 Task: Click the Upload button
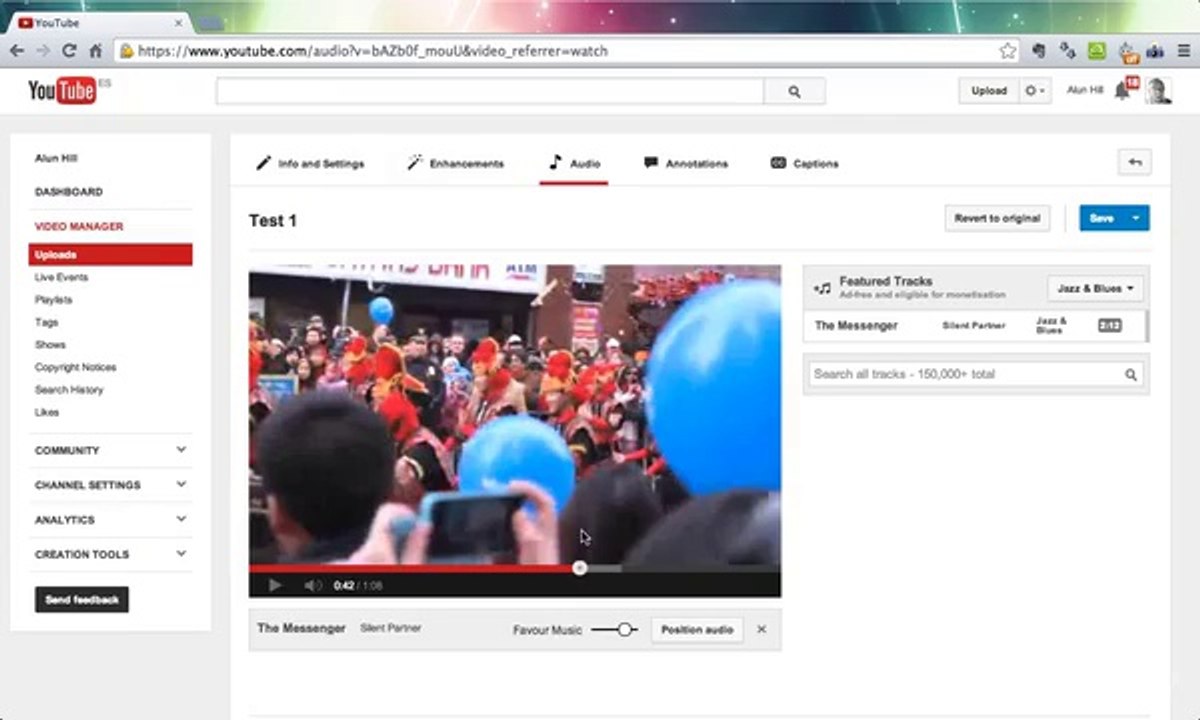tap(988, 90)
